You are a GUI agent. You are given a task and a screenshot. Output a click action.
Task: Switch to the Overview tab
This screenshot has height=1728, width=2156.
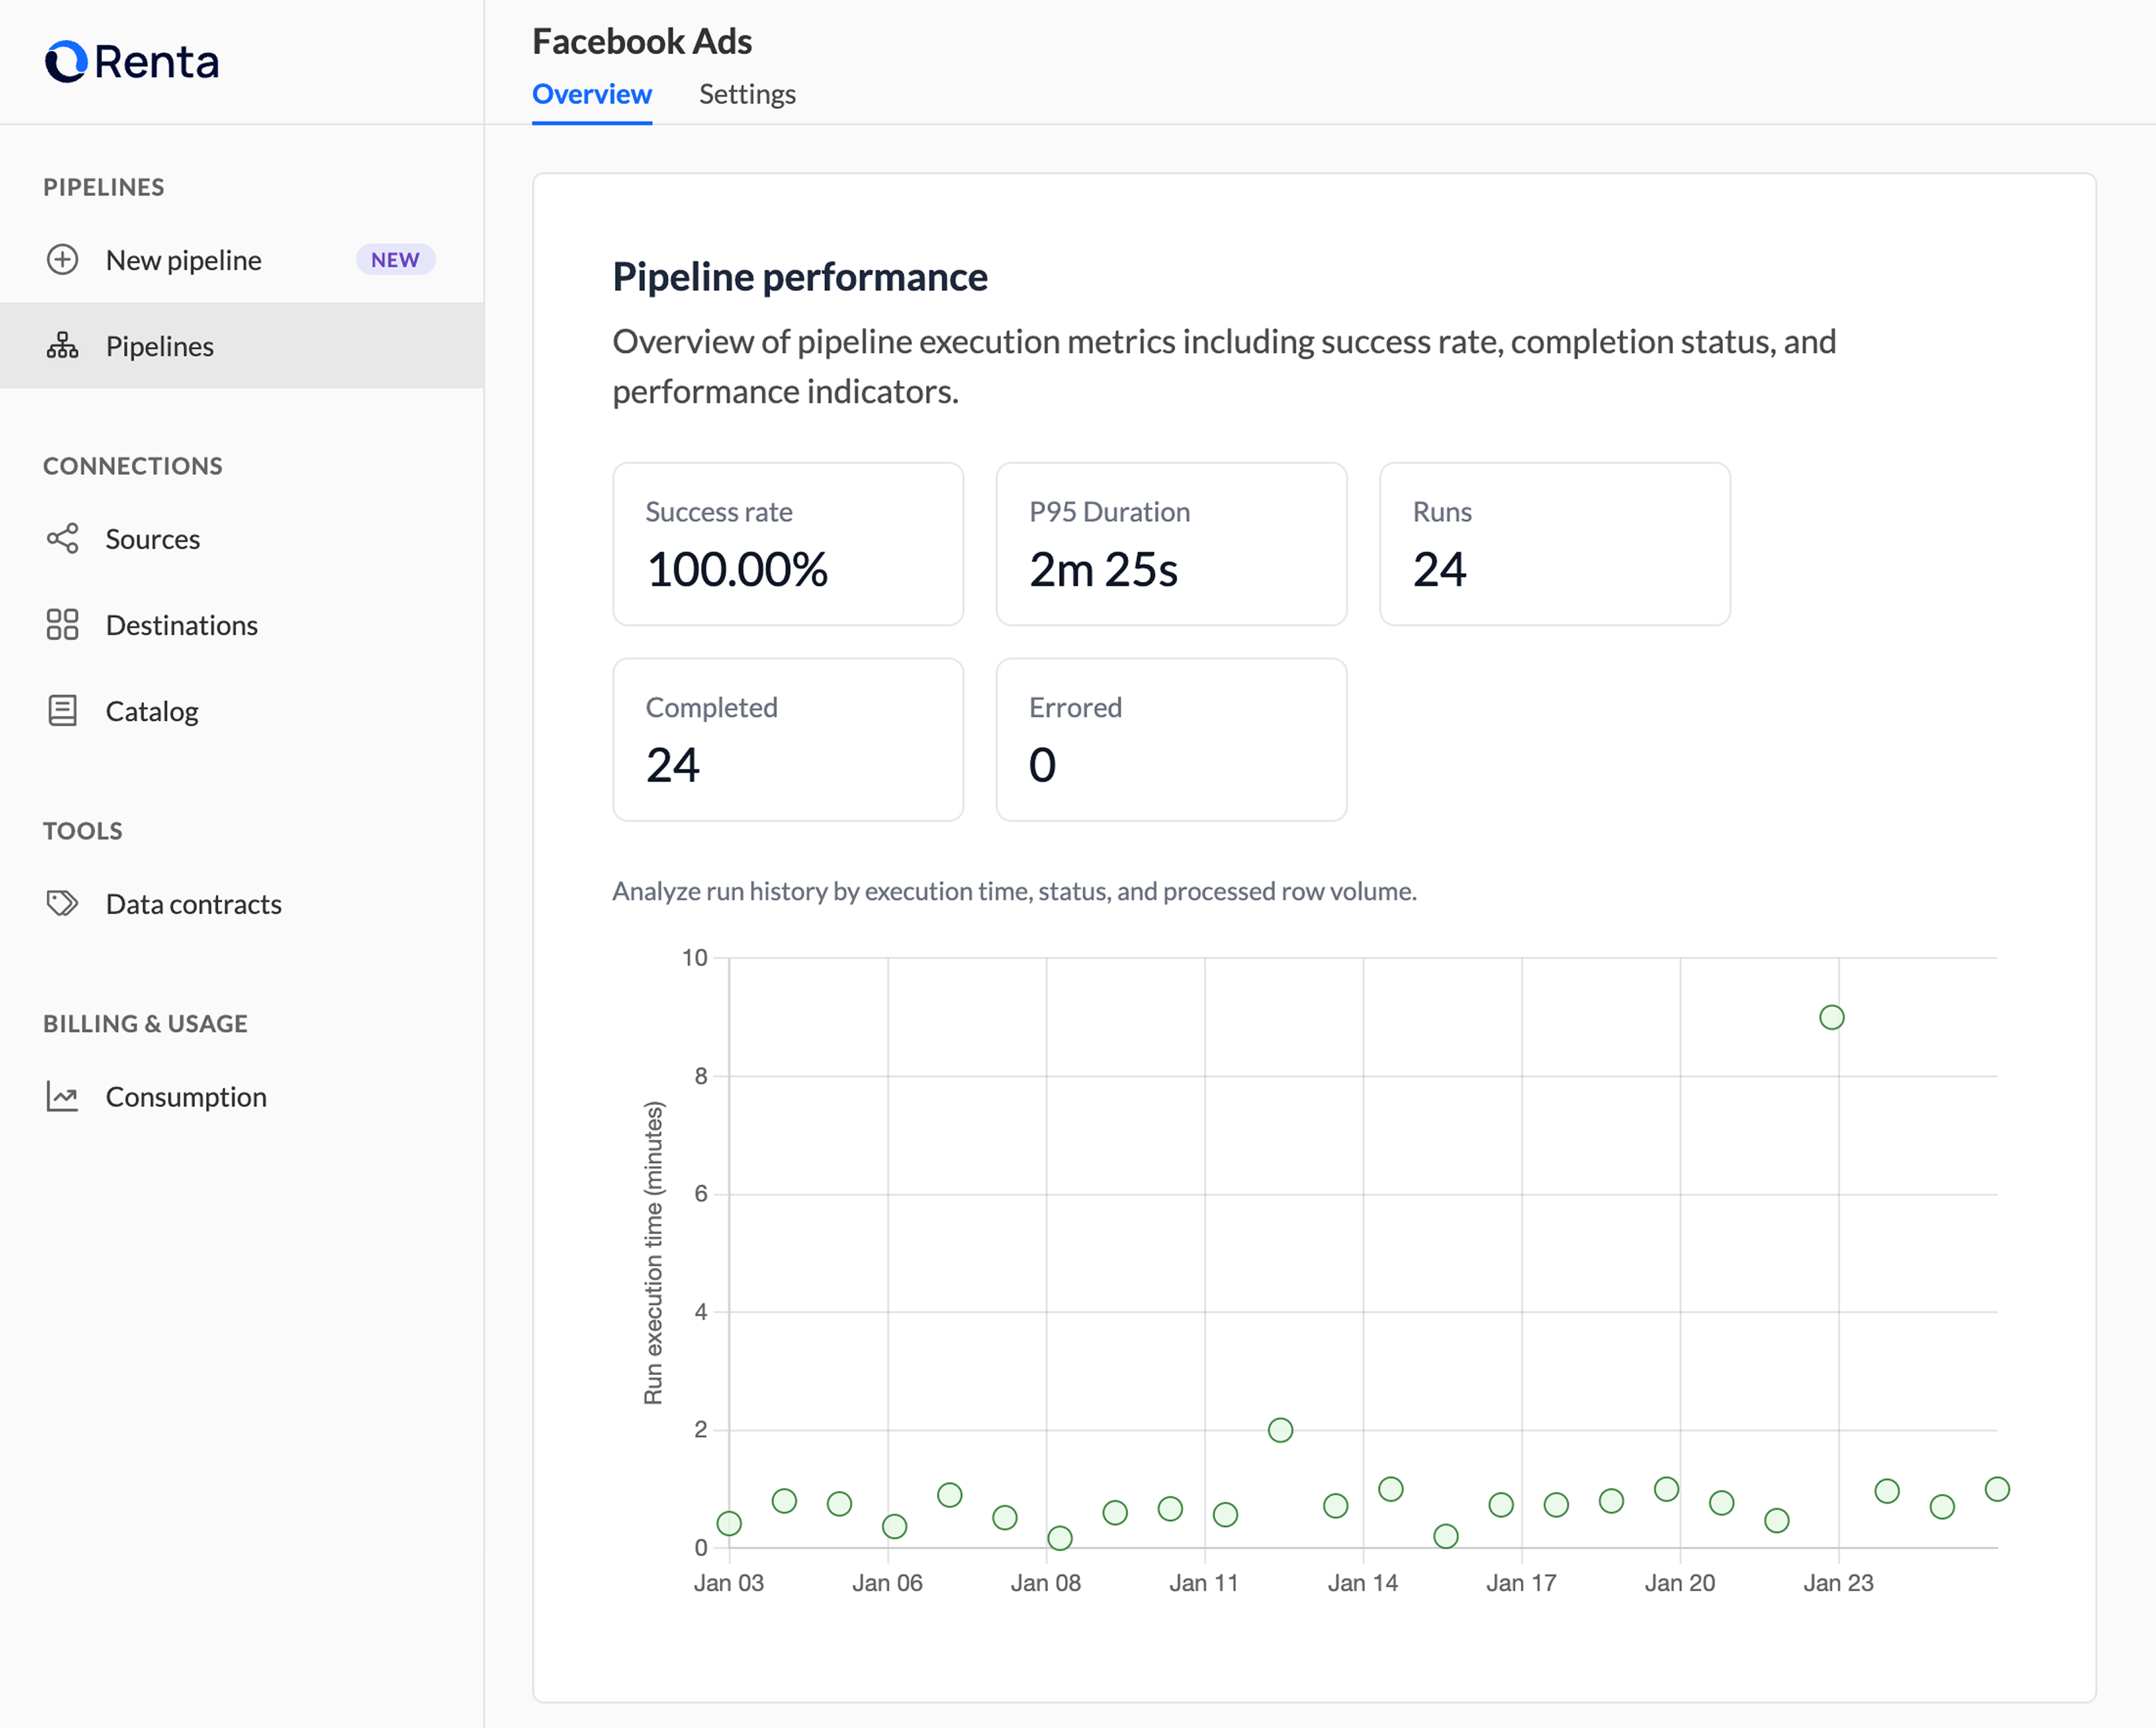click(591, 94)
